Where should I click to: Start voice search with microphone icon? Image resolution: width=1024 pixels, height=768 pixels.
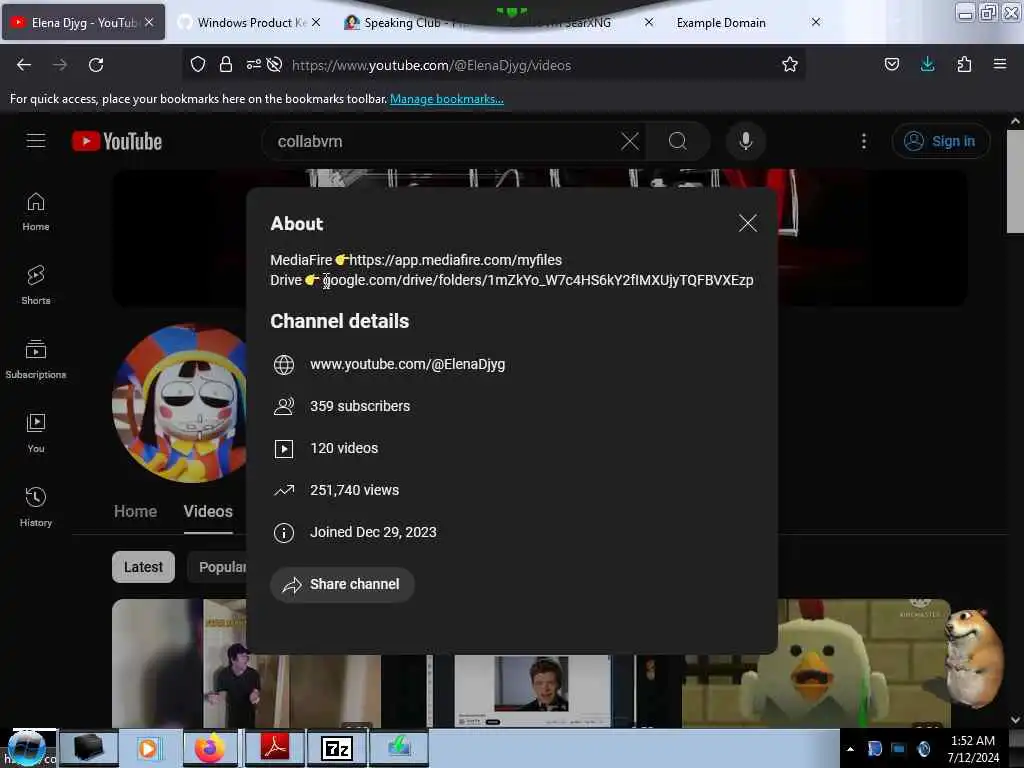point(746,141)
